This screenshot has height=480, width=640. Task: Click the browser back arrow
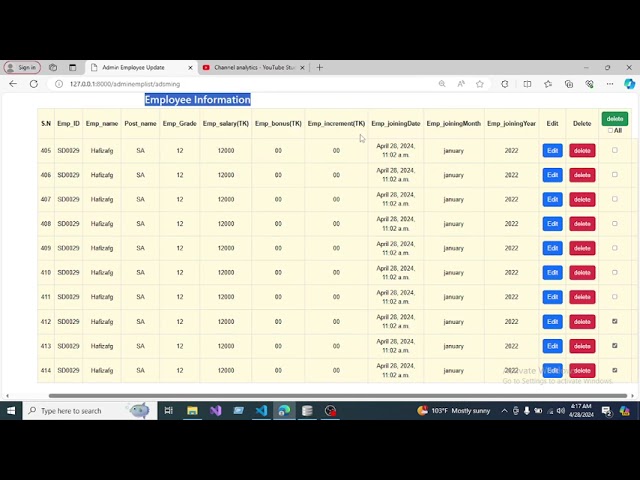tap(13, 84)
